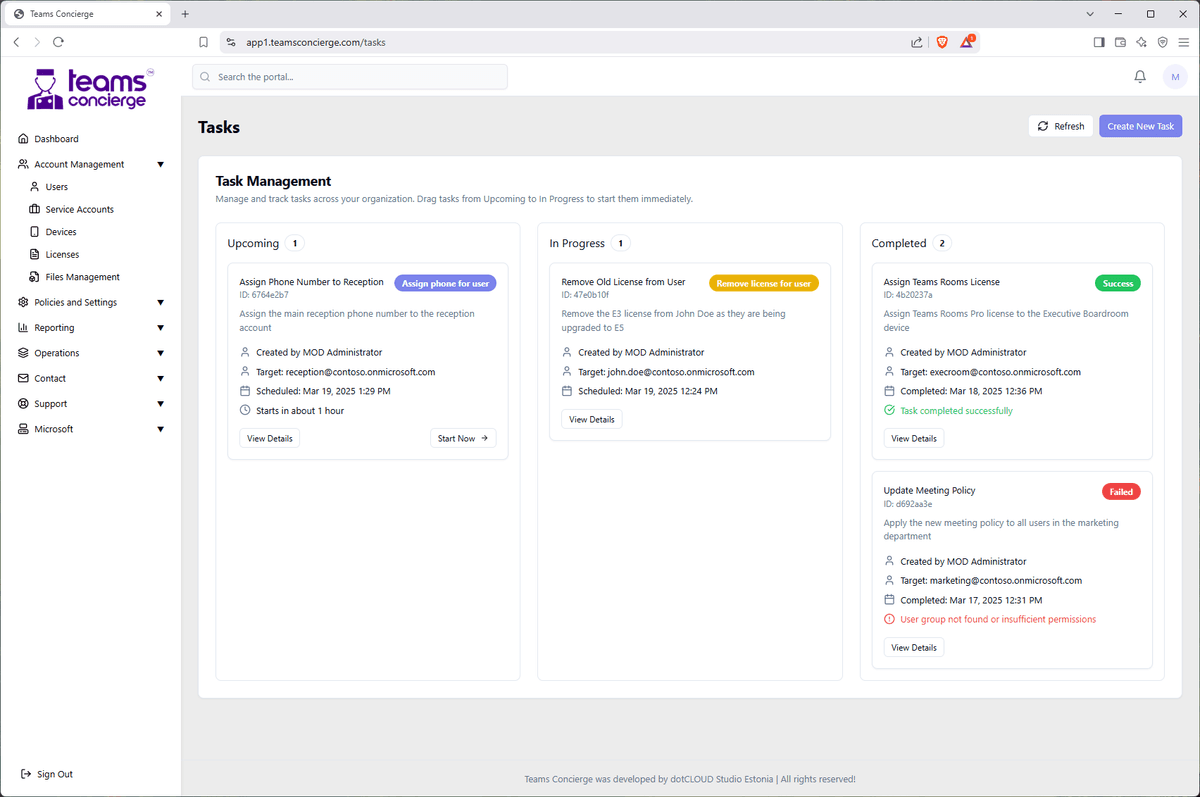Select the Users icon under Account Management
Image resolution: width=1200 pixels, height=797 pixels.
click(36, 186)
